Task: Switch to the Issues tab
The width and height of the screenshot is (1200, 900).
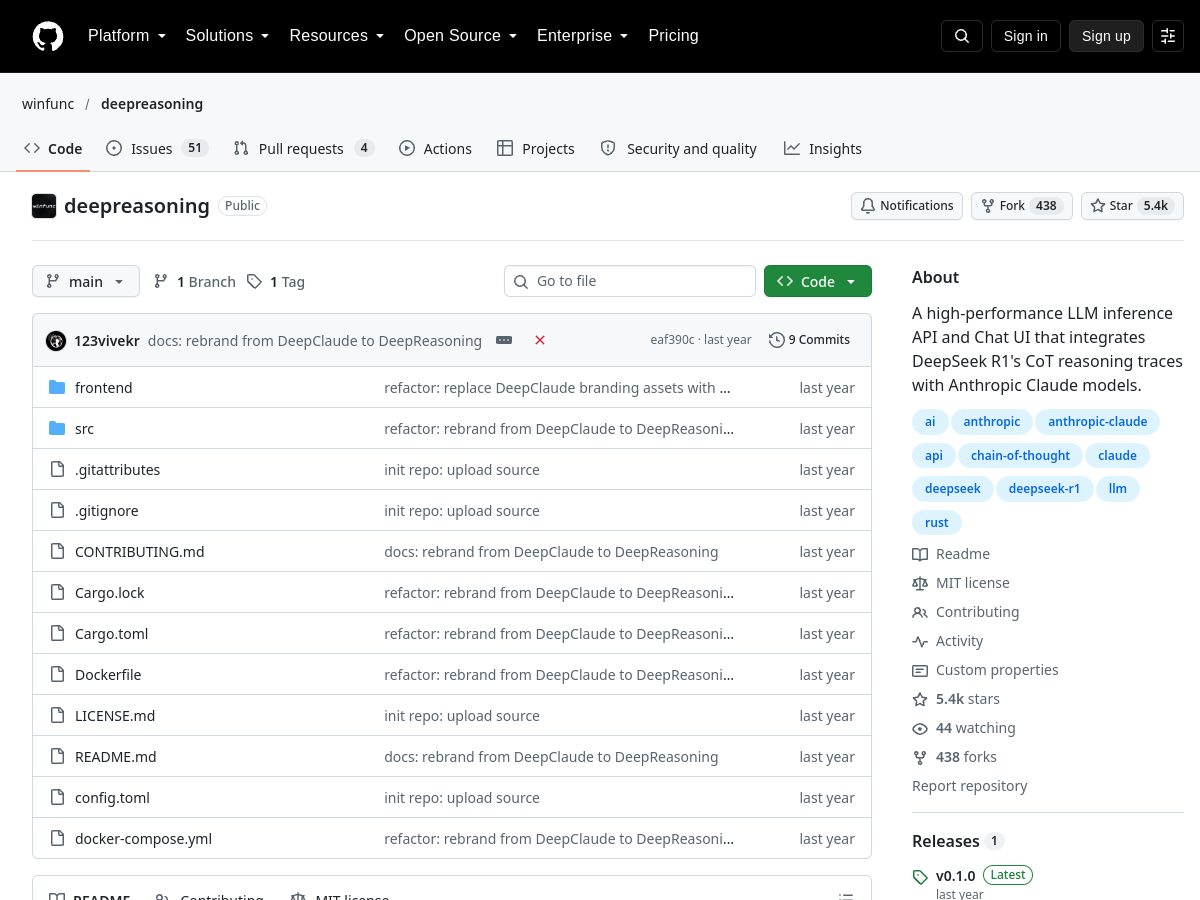Action: pos(156,148)
